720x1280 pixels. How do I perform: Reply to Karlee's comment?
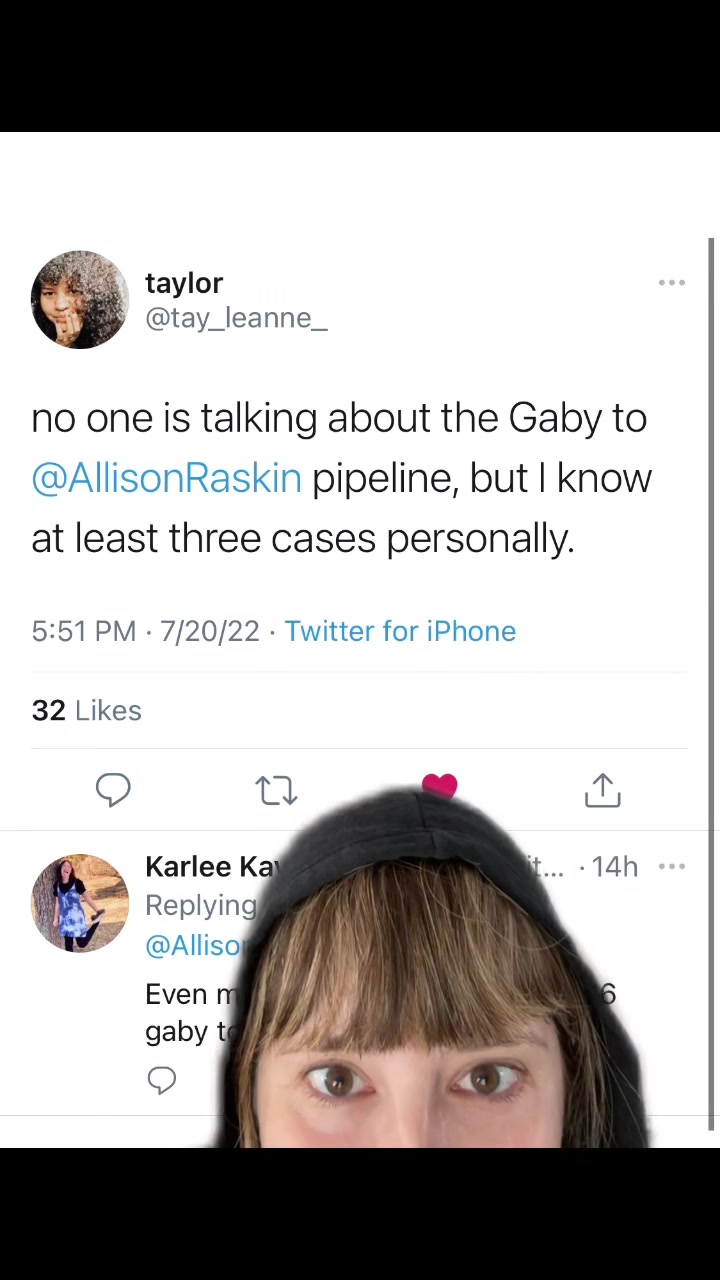point(161,1080)
